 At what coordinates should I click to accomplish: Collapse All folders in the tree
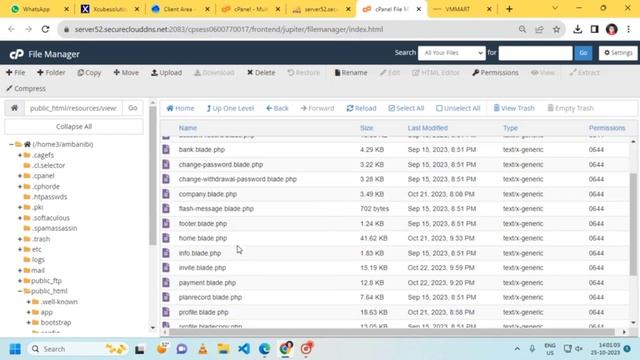coord(74,127)
